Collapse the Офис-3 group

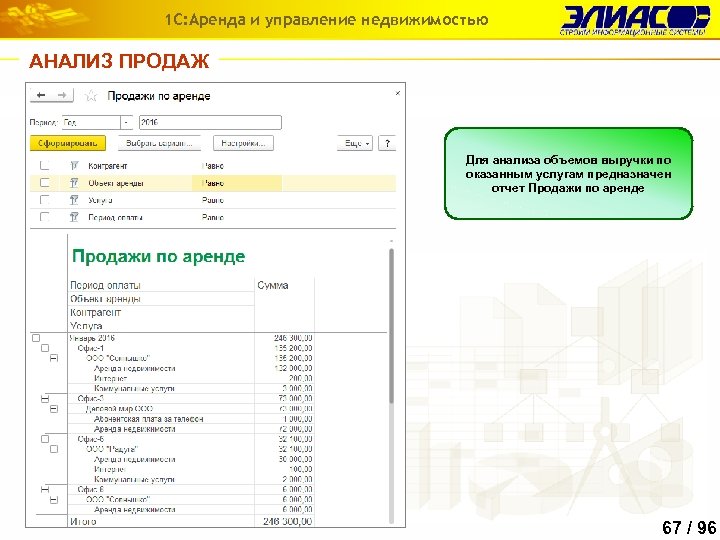(x=45, y=399)
